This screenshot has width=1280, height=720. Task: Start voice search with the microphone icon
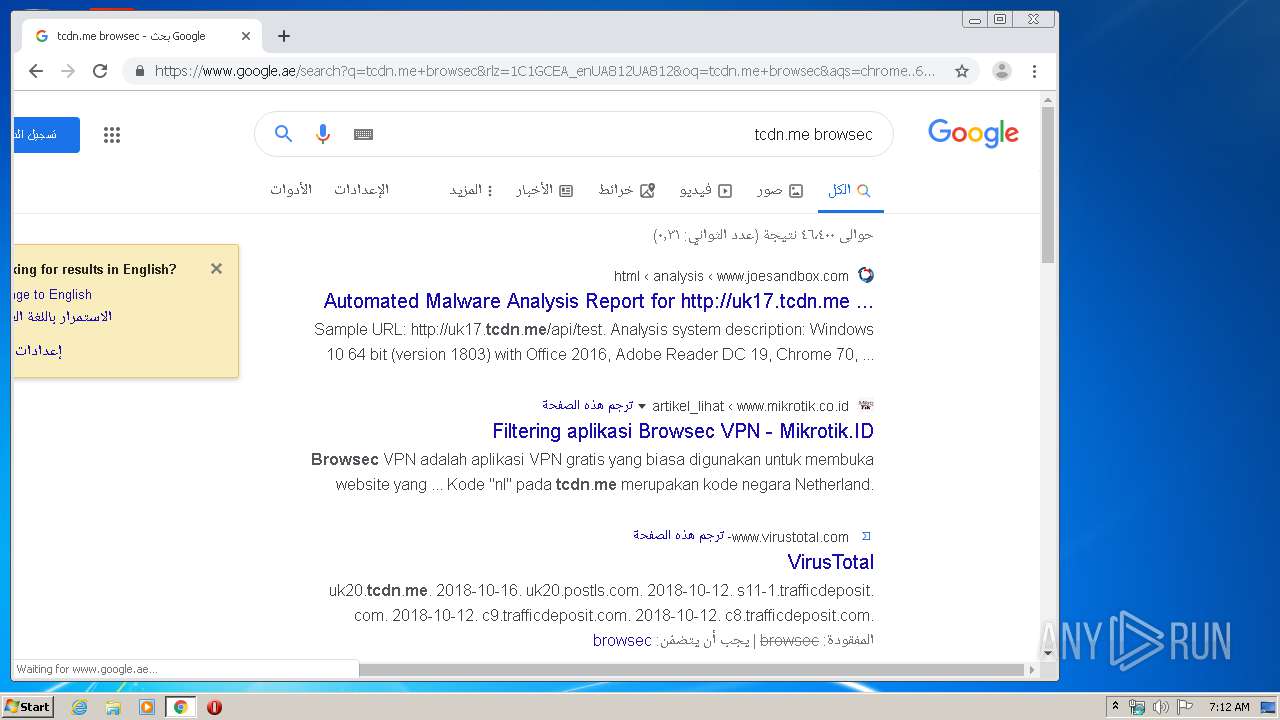[x=323, y=134]
